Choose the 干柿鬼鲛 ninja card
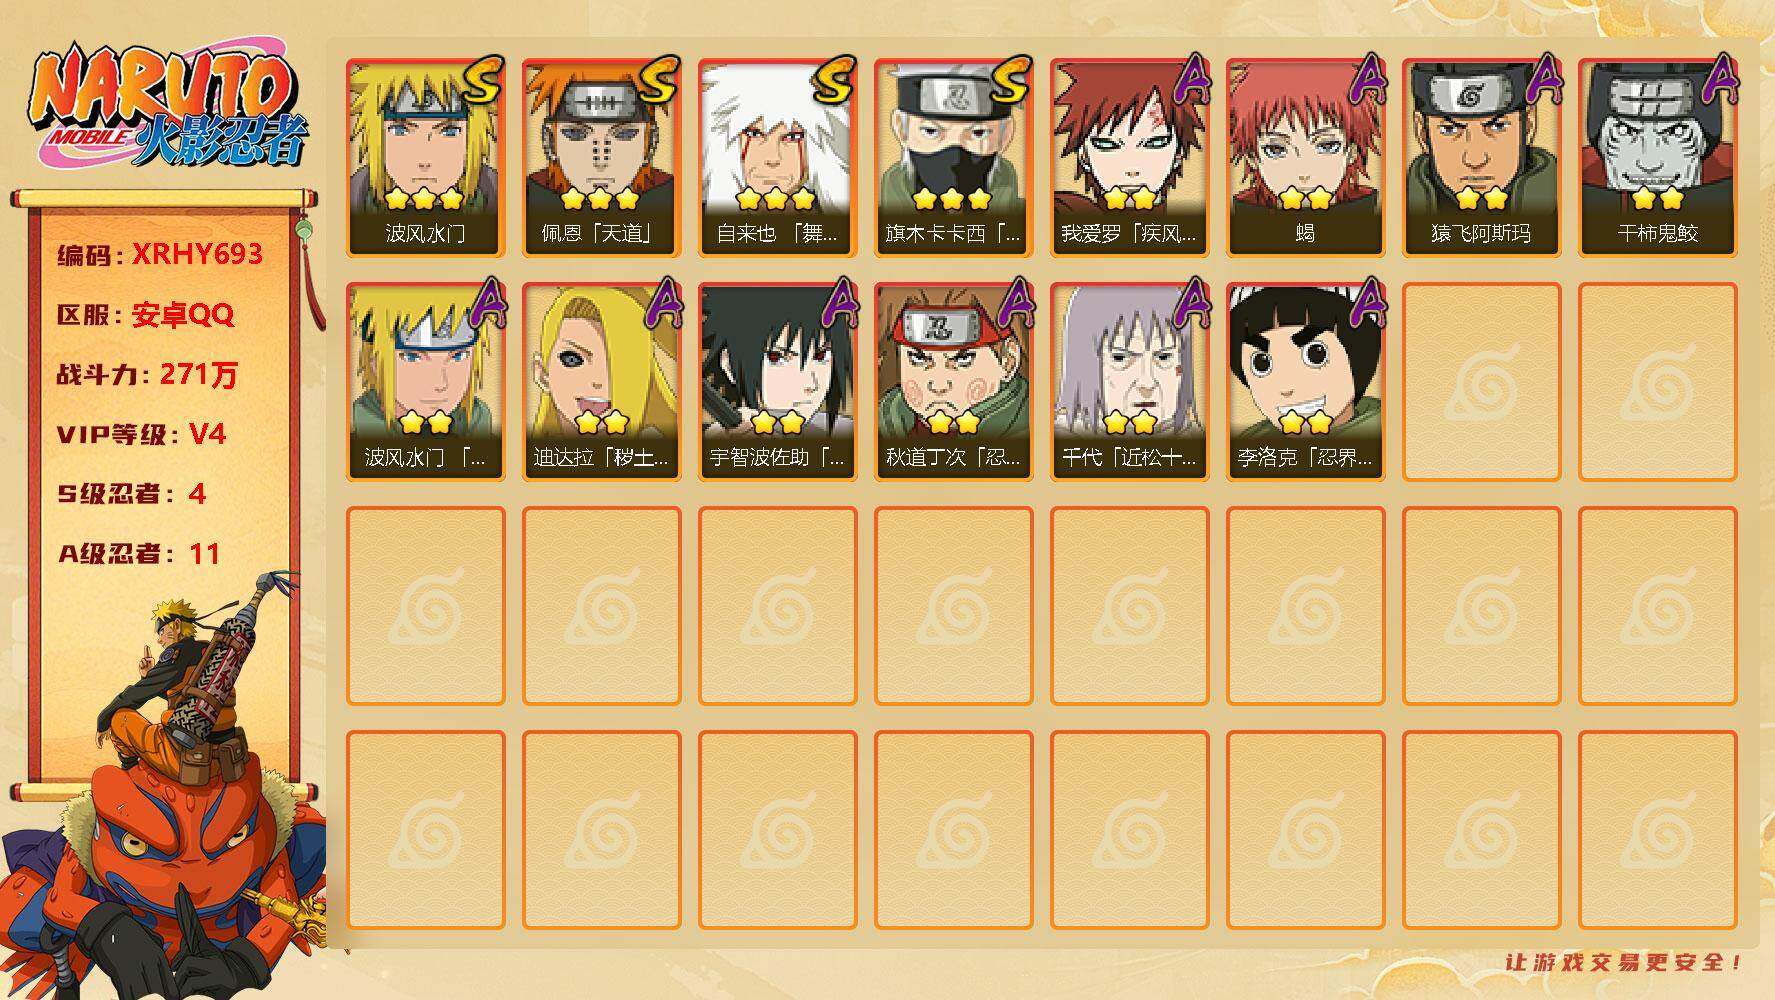 click(x=1657, y=158)
